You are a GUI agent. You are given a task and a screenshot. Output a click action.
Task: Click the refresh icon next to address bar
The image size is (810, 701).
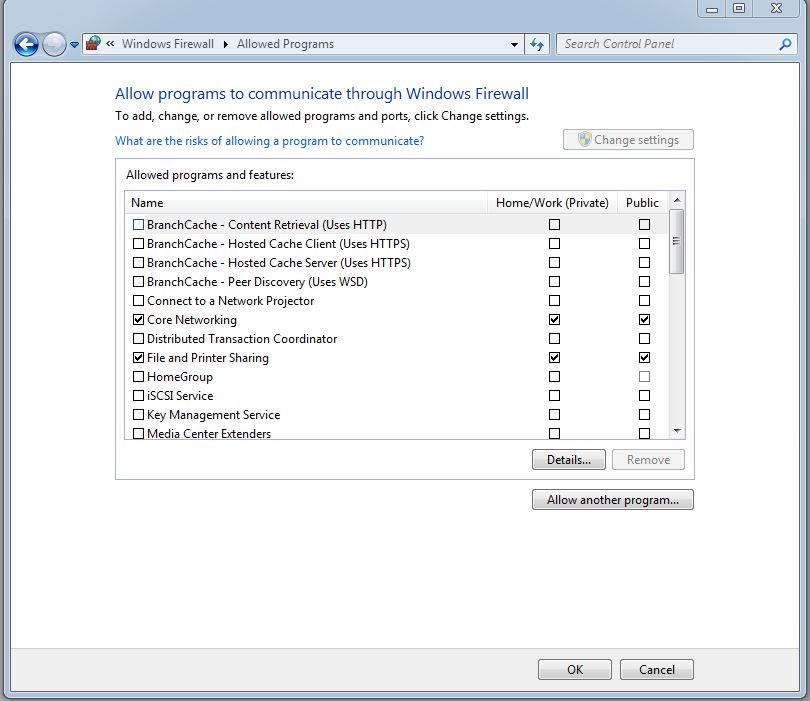(537, 44)
